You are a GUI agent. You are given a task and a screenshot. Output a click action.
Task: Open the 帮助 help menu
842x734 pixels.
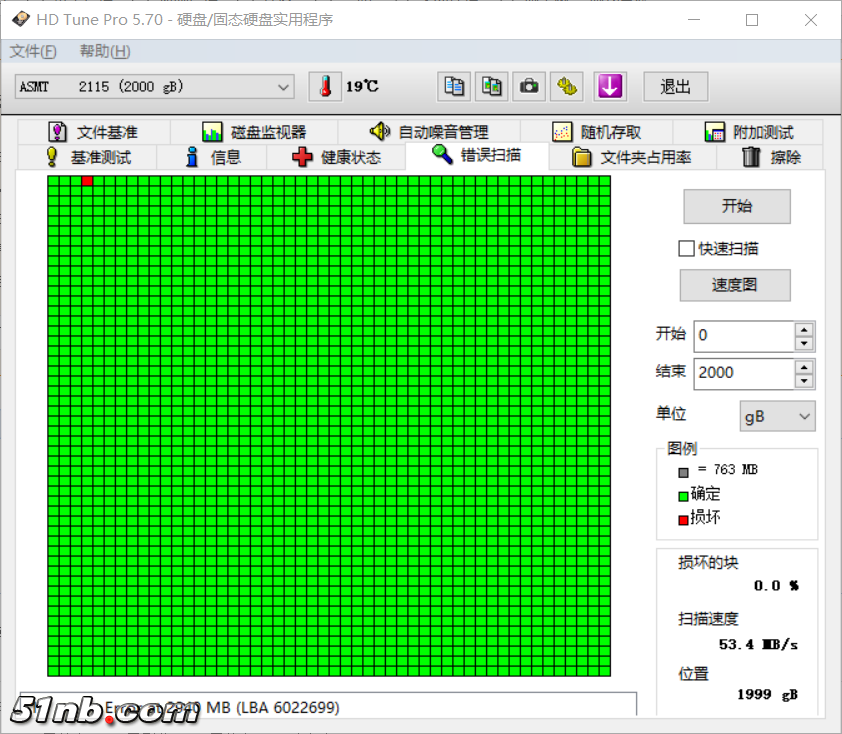click(x=105, y=51)
